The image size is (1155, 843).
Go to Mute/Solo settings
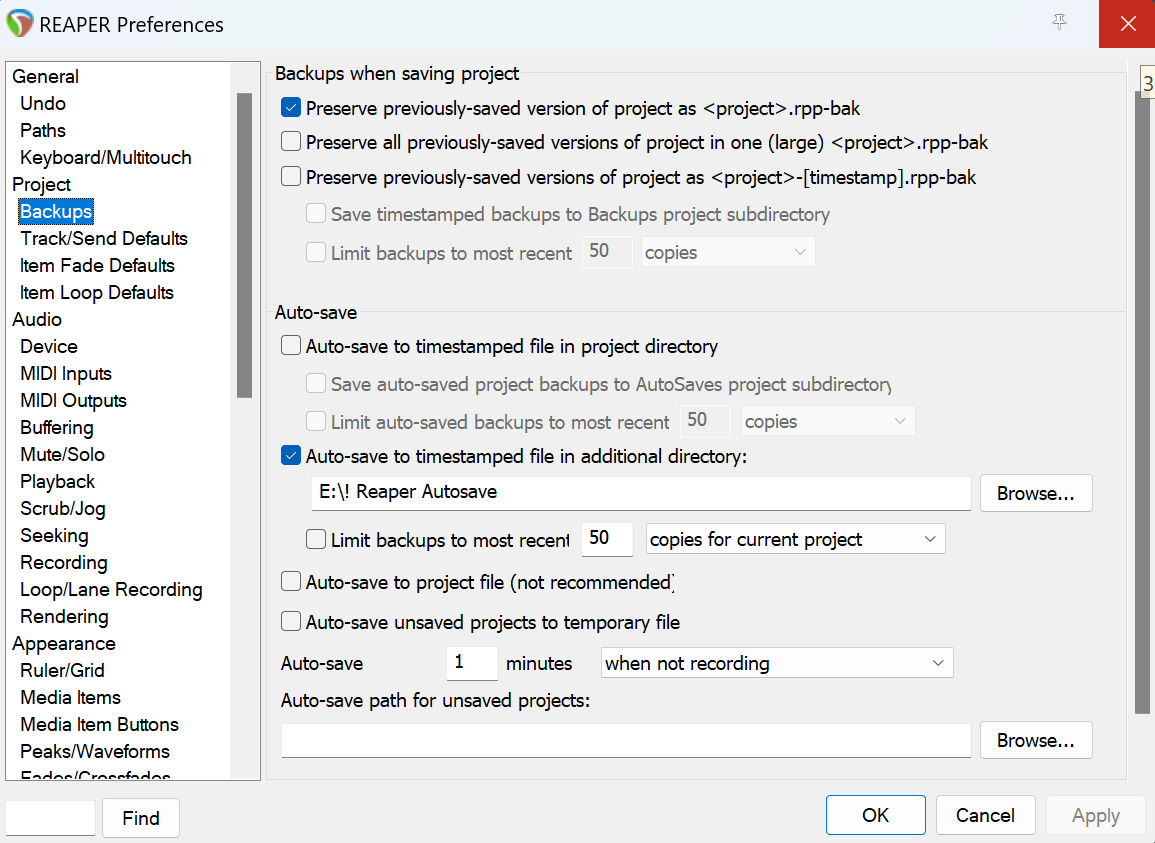tap(62, 455)
